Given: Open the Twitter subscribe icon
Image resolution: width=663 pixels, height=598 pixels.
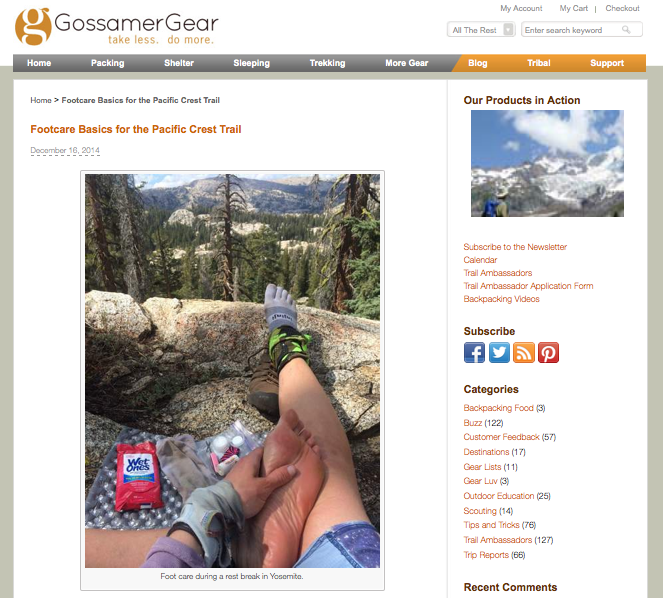Looking at the screenshot, I should click(499, 353).
